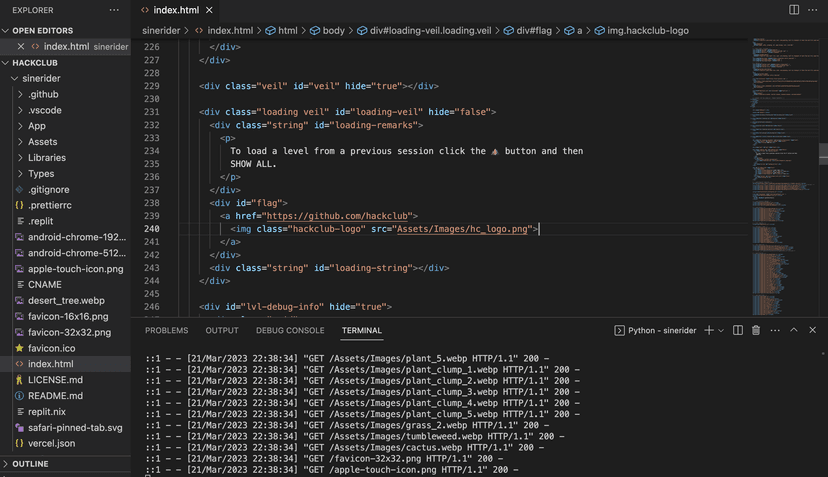The image size is (828, 477).
Task: Close the terminal panel with X
Action: pos(812,330)
